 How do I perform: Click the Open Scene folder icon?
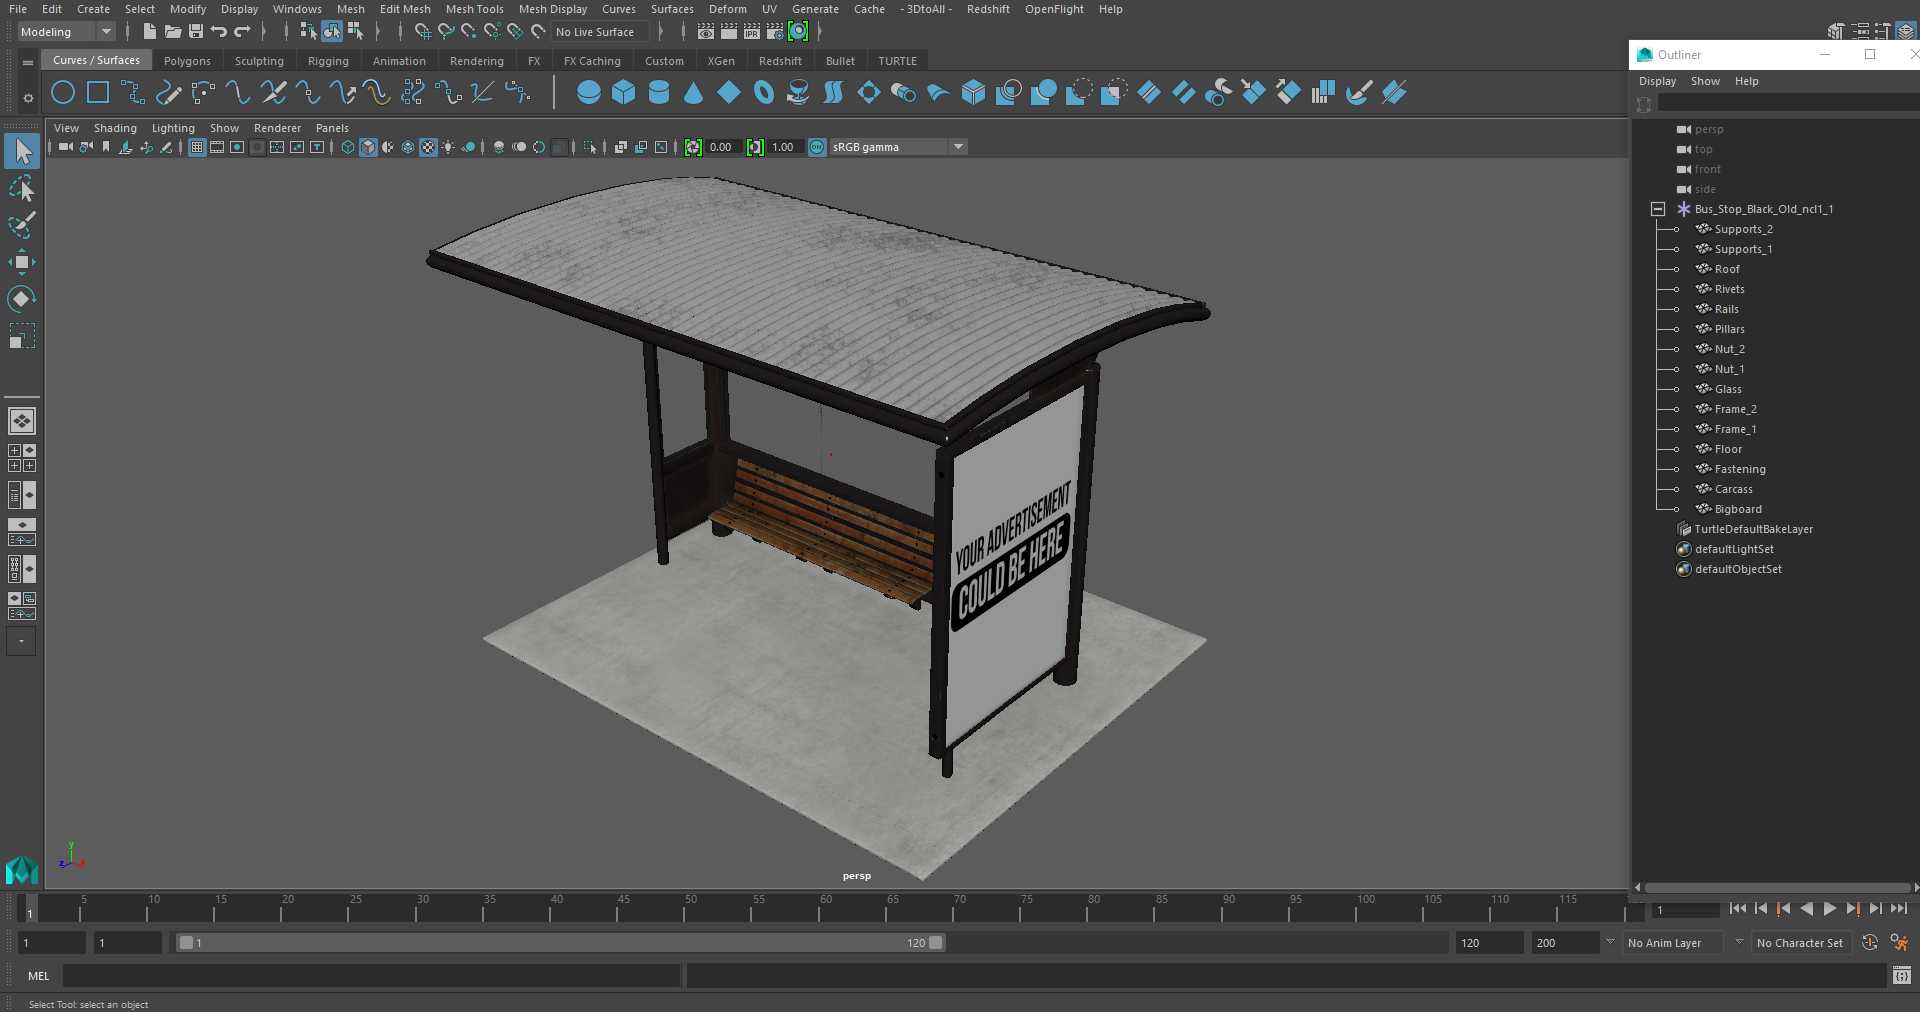point(172,32)
